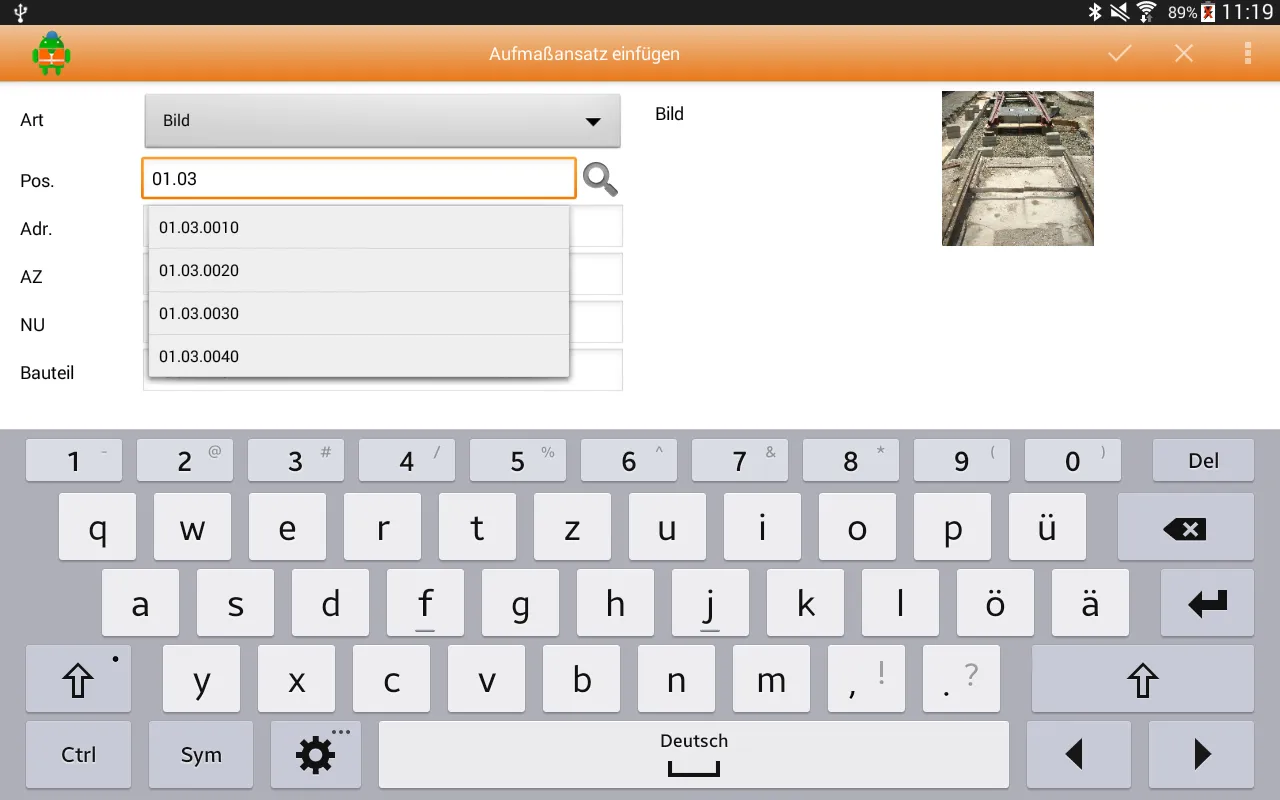Toggle the right Shift key
1280x800 pixels.
1142,680
